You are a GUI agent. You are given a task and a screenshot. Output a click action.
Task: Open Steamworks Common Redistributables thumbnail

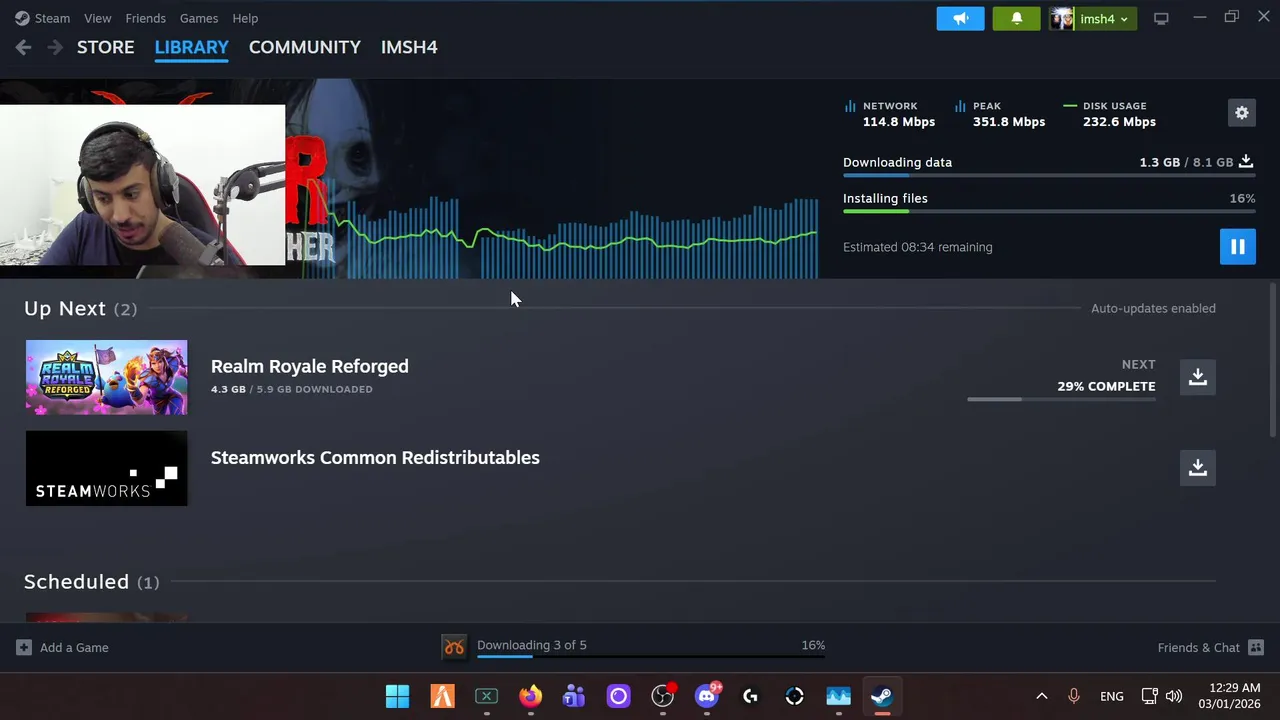106,468
